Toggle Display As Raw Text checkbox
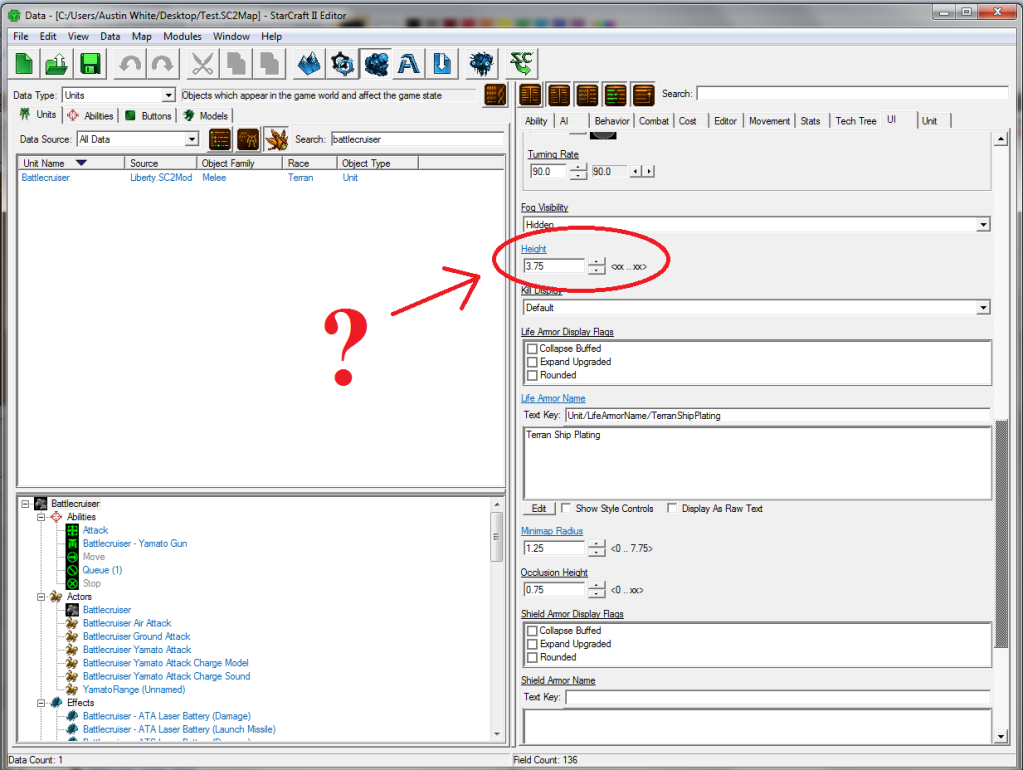Screen dimensions: 1023x770 672,508
